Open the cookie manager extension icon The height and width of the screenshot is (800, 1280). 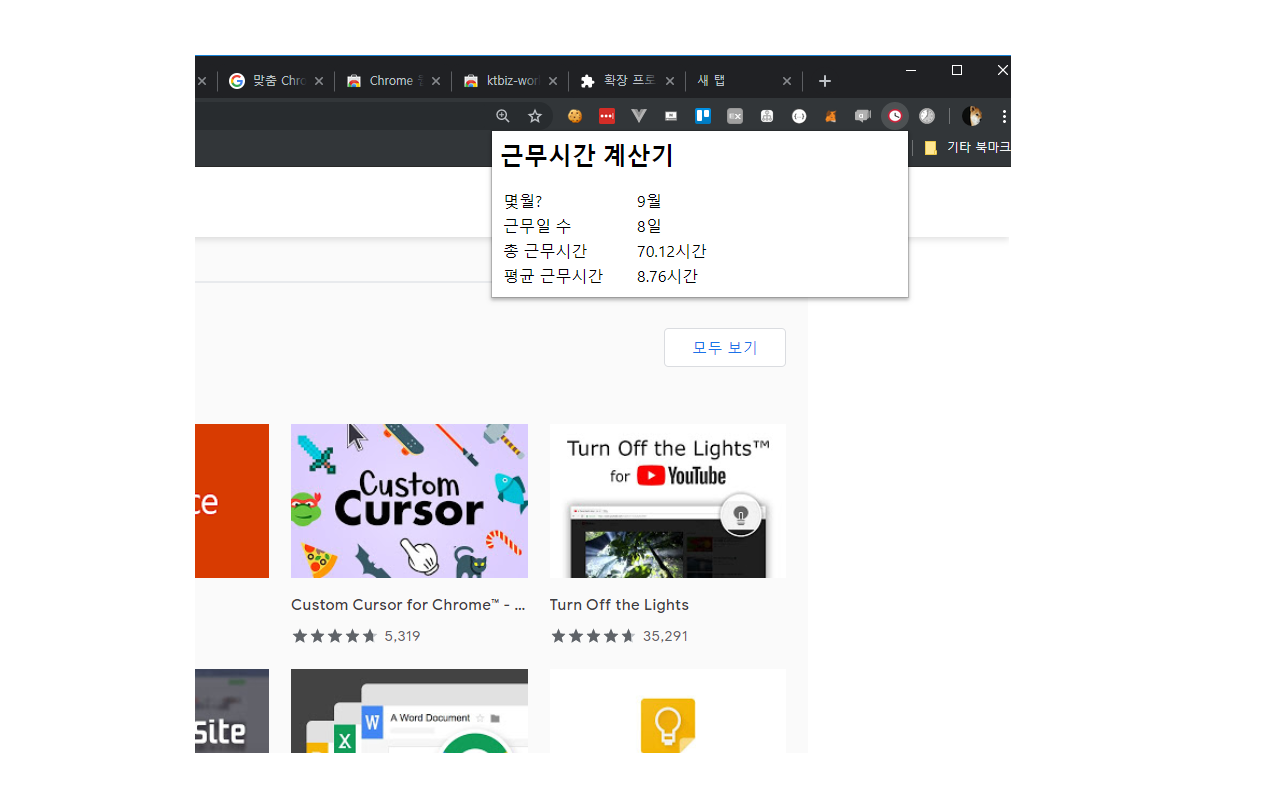[x=575, y=115]
